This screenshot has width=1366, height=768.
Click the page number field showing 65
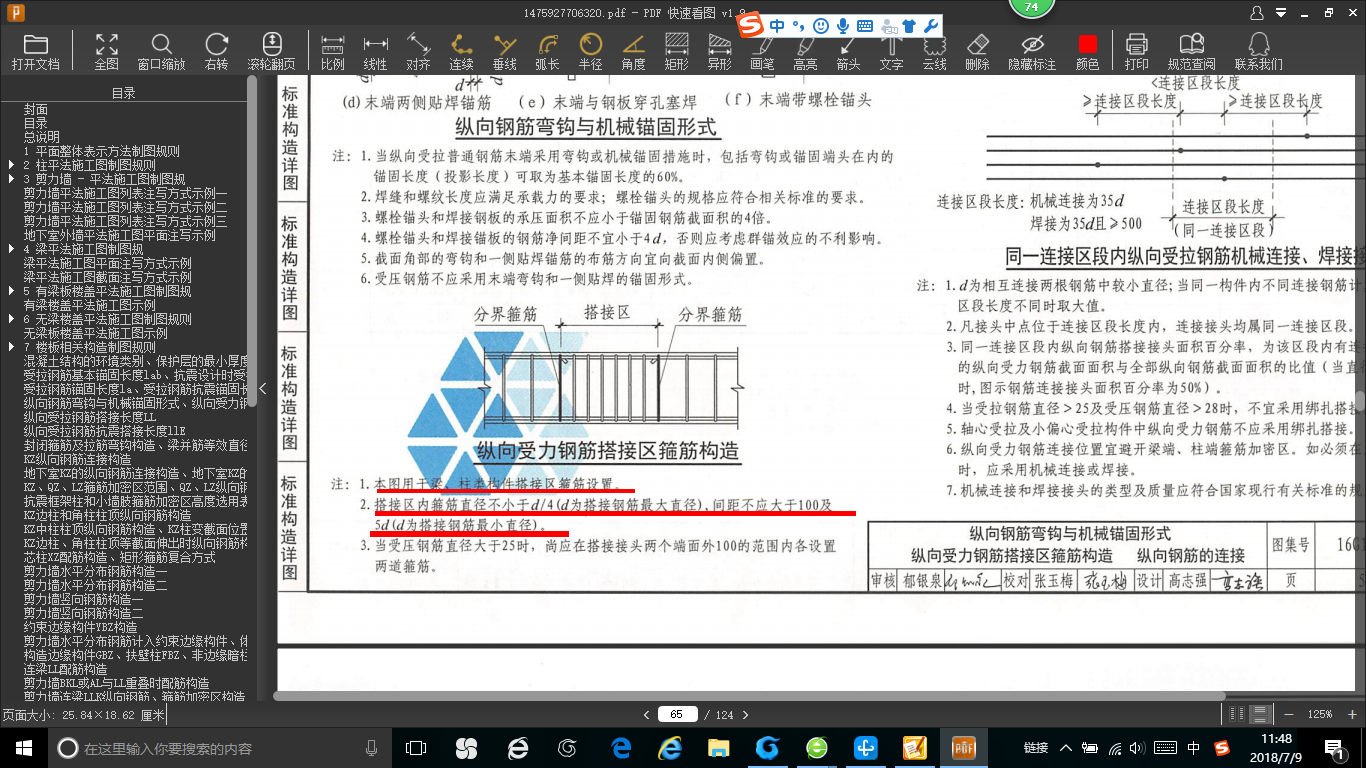677,714
